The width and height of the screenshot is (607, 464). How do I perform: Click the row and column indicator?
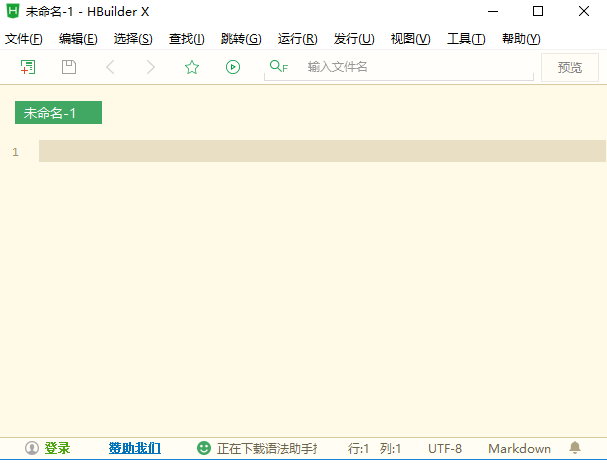[374, 448]
